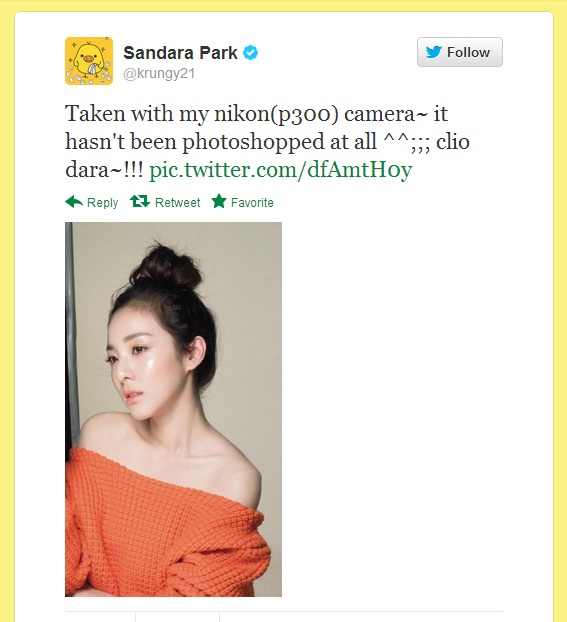Open the @krungy21 handle
Screen dimensions: 567x622
click(159, 74)
